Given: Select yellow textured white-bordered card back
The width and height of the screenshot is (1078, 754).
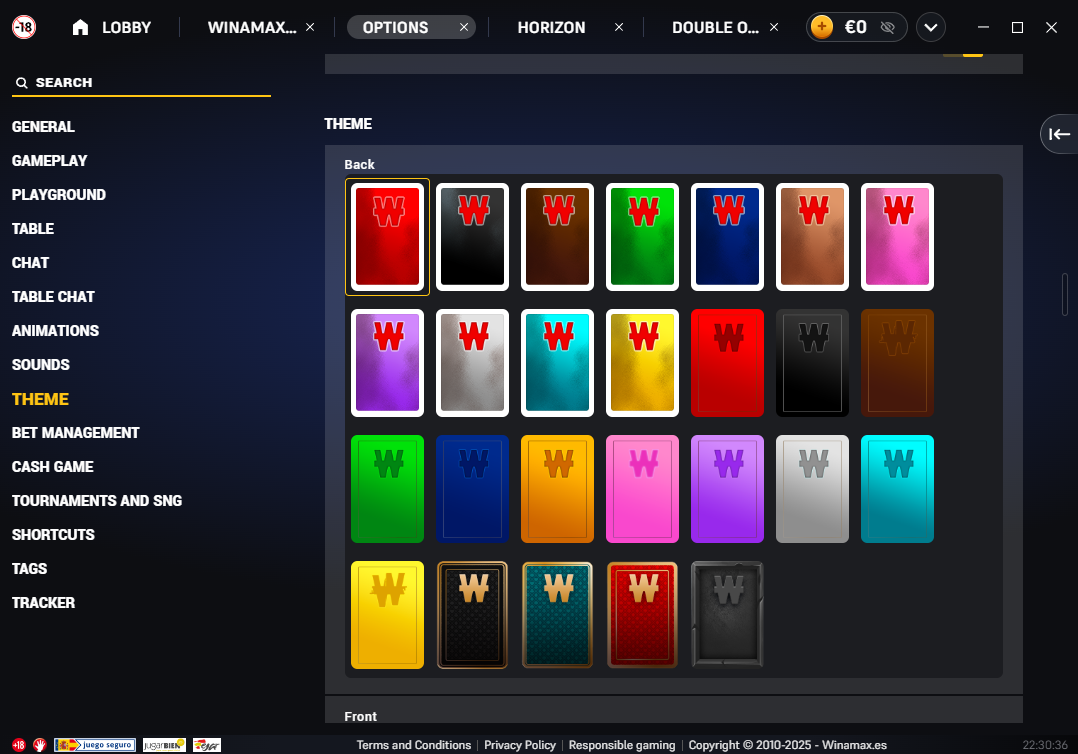Looking at the screenshot, I should [x=642, y=363].
